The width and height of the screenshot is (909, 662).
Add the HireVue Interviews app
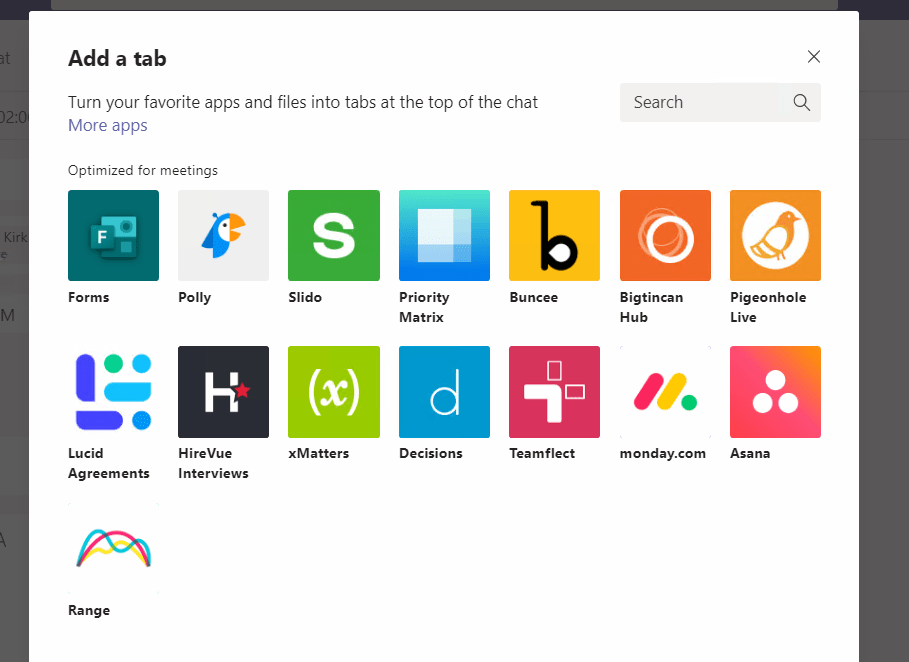(x=223, y=392)
